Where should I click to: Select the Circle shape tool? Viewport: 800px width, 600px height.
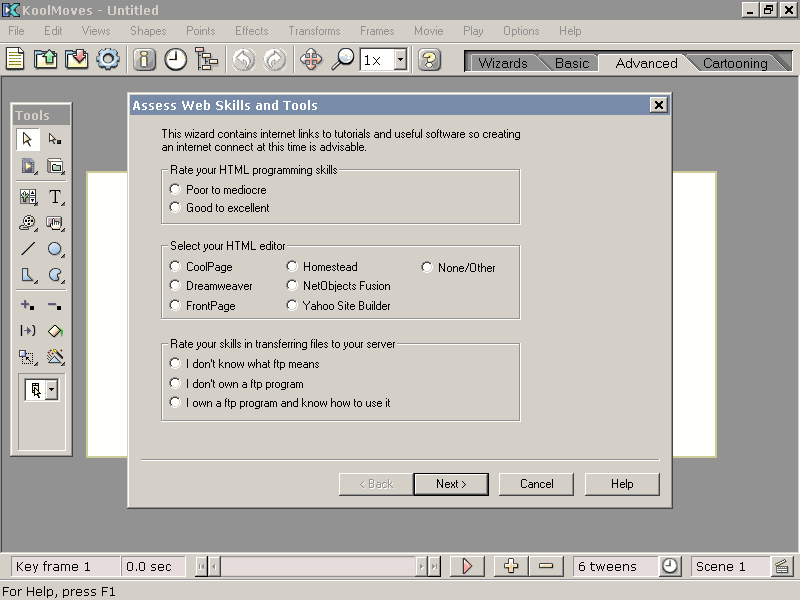click(x=55, y=249)
